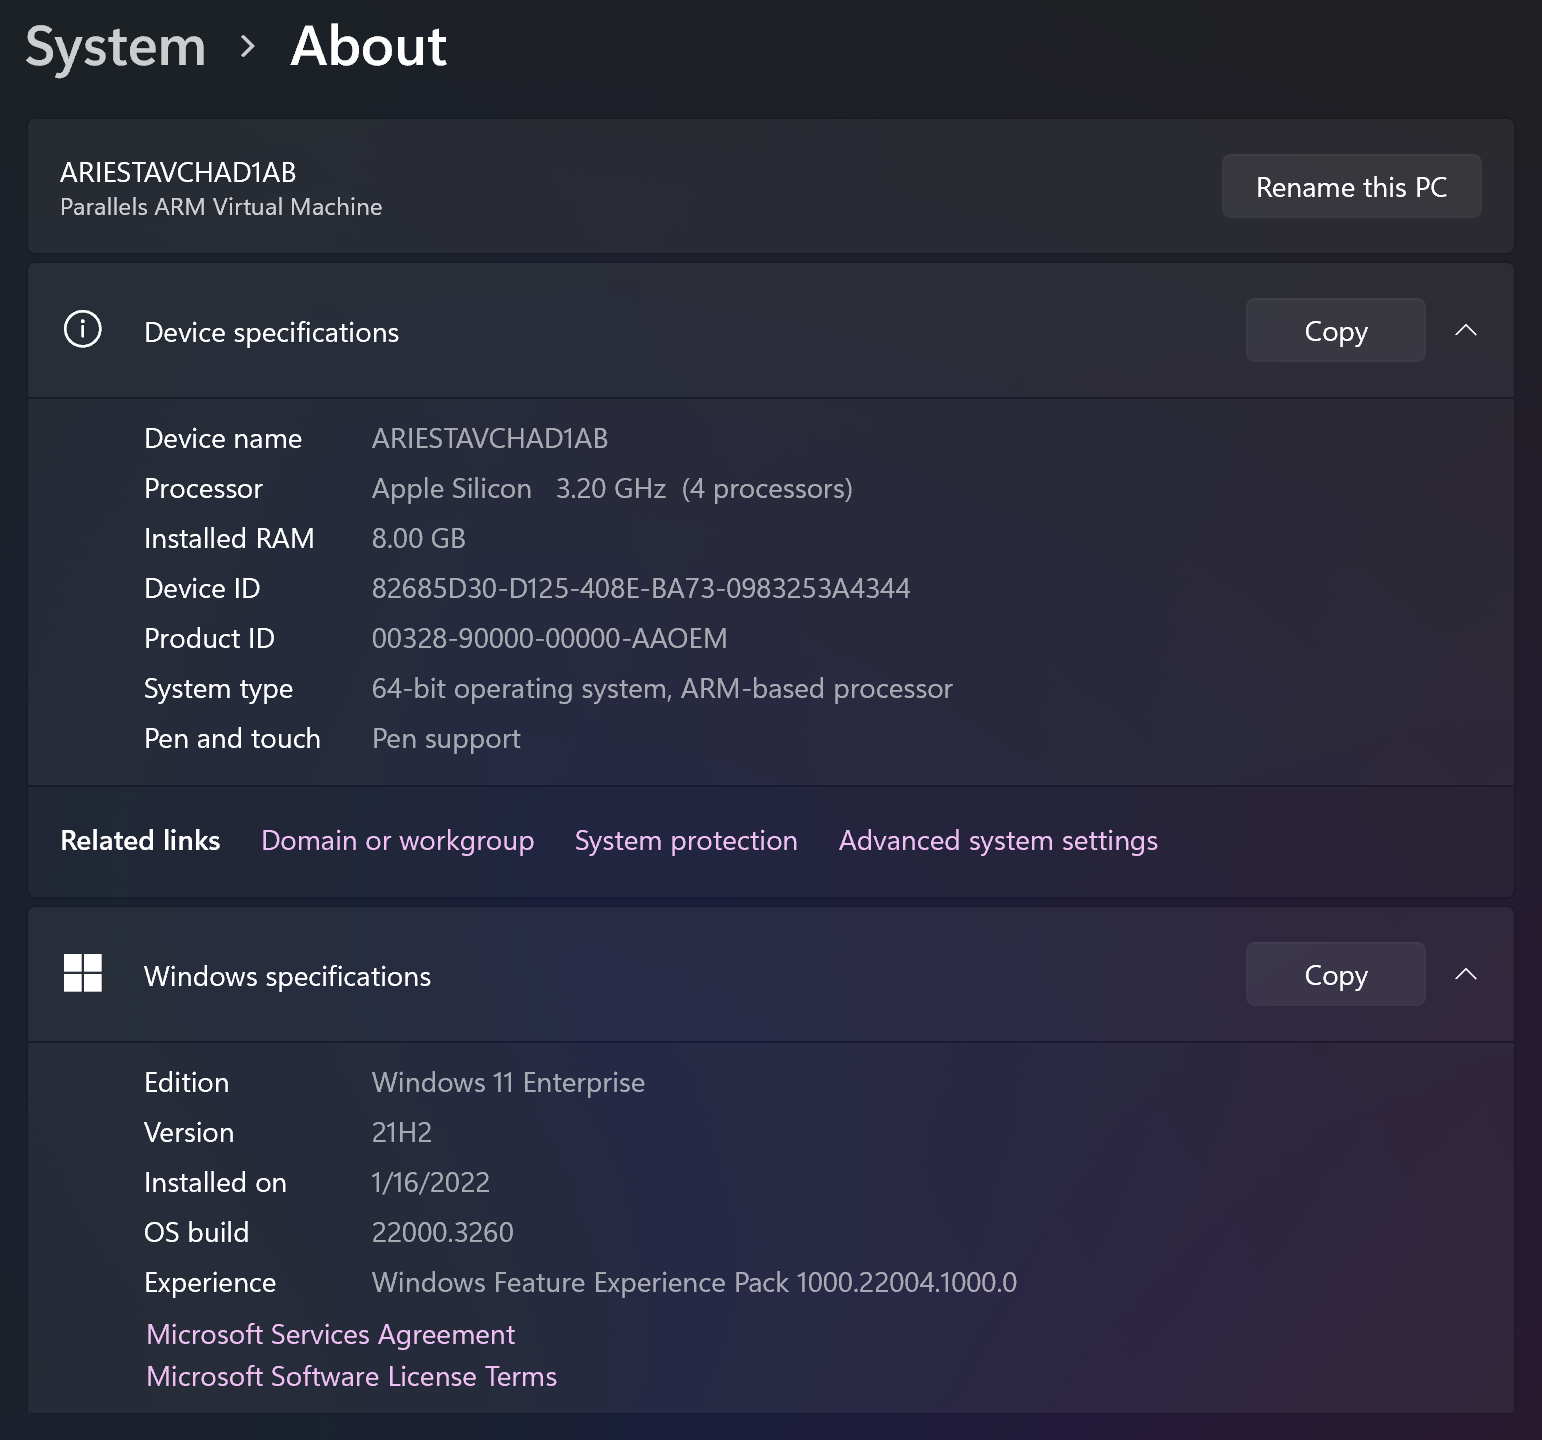Copy the Windows specifications details

coord(1335,974)
